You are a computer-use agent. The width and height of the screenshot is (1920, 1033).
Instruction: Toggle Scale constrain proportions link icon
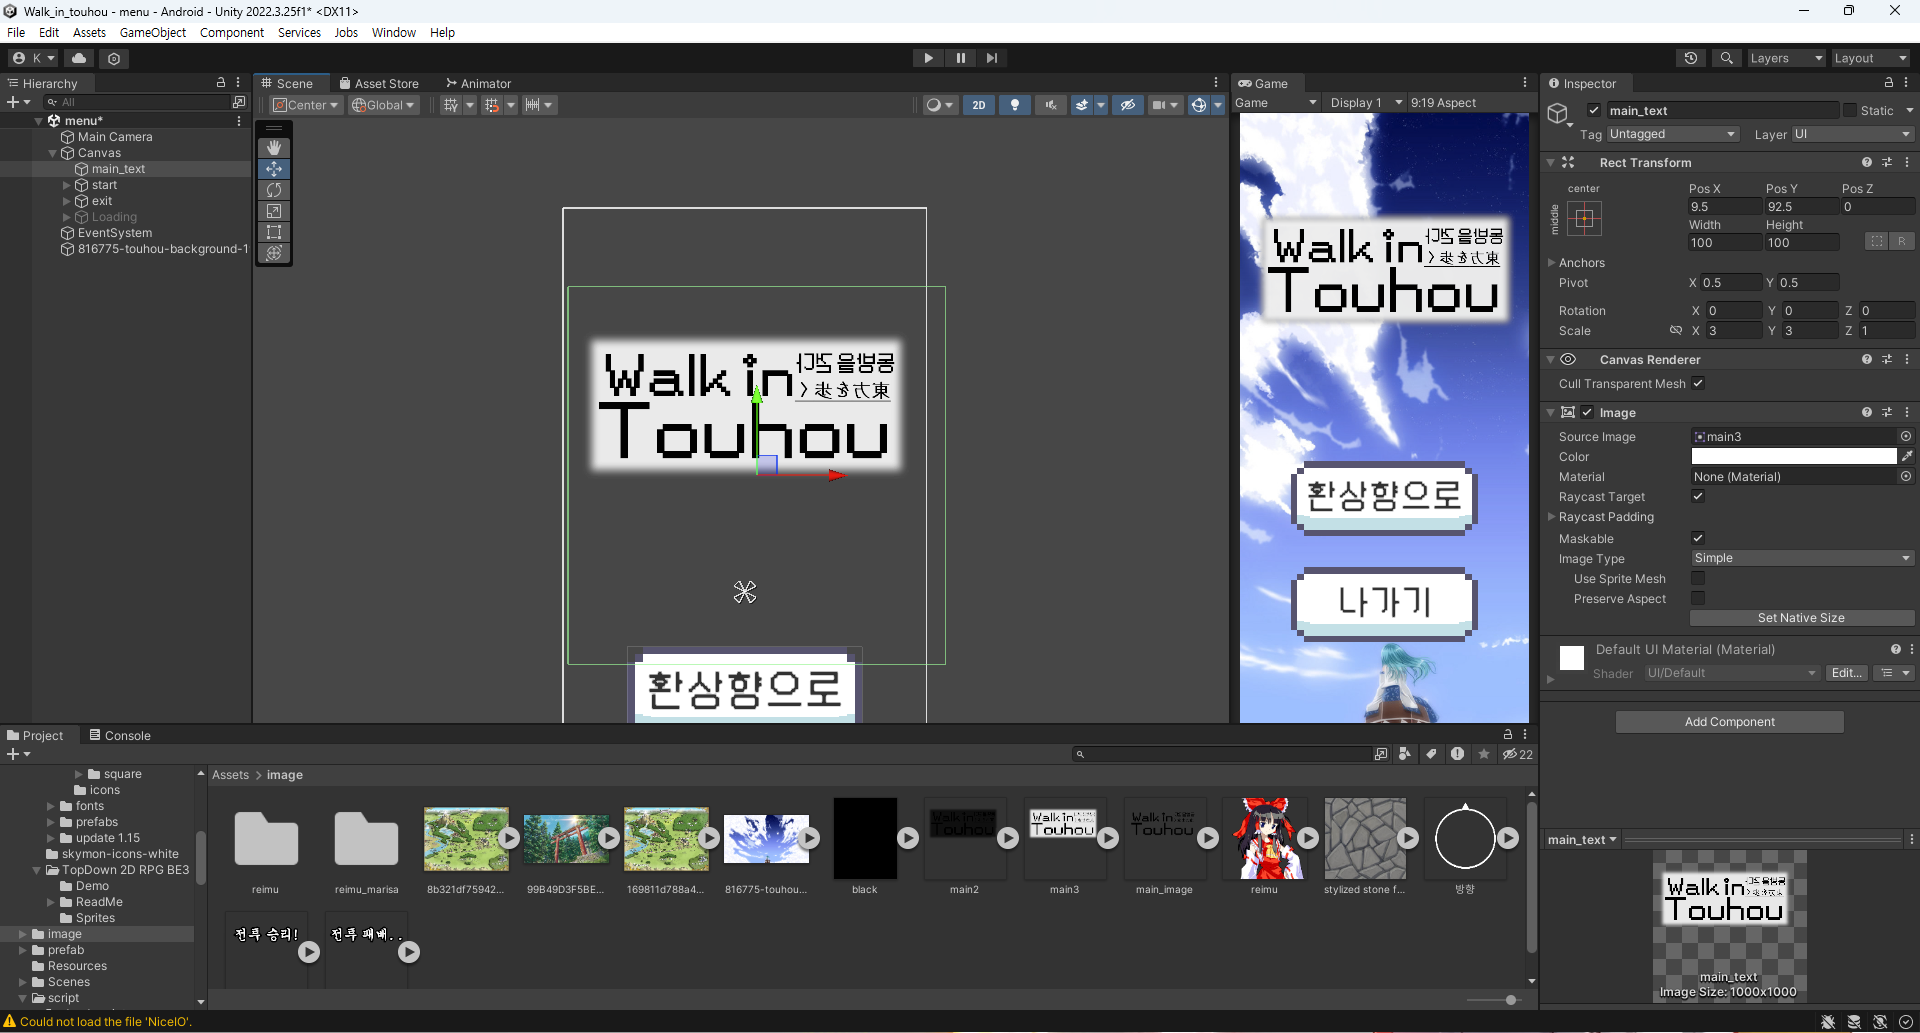coord(1676,330)
